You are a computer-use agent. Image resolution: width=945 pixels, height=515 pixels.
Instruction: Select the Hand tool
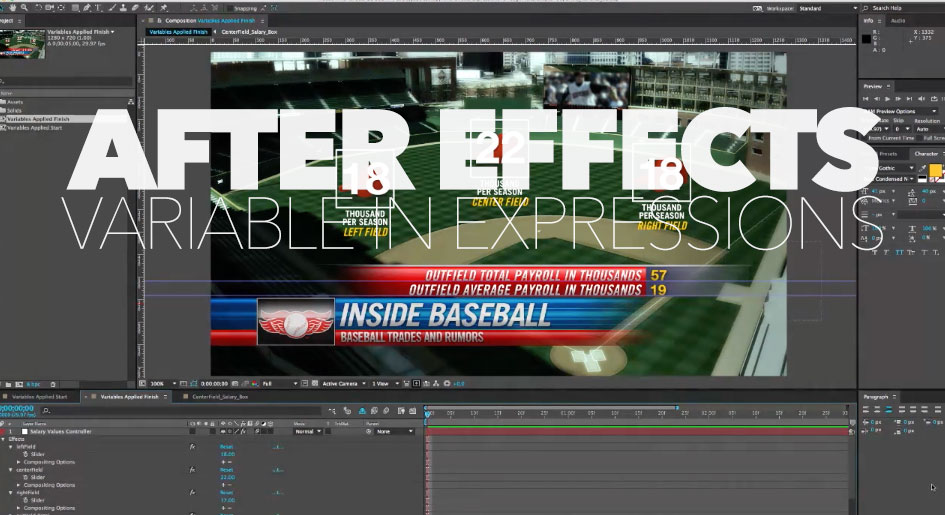13,8
